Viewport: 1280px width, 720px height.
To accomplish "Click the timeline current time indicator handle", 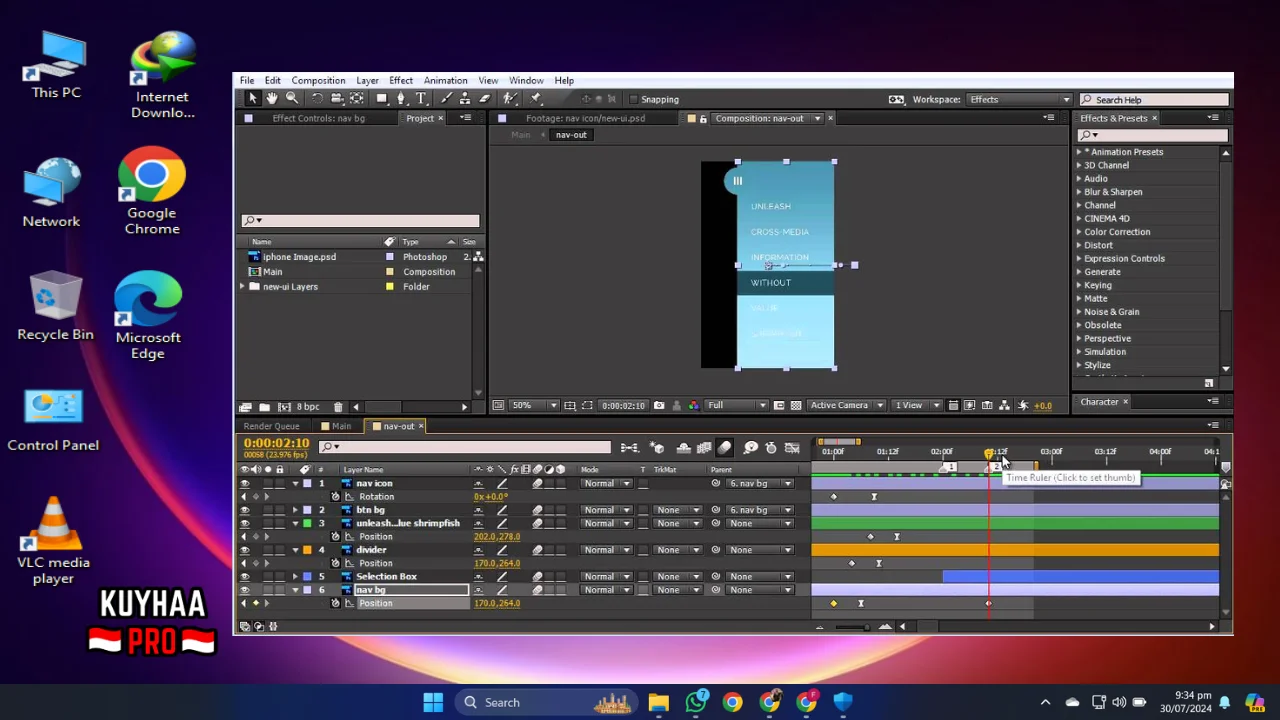I will coord(989,454).
